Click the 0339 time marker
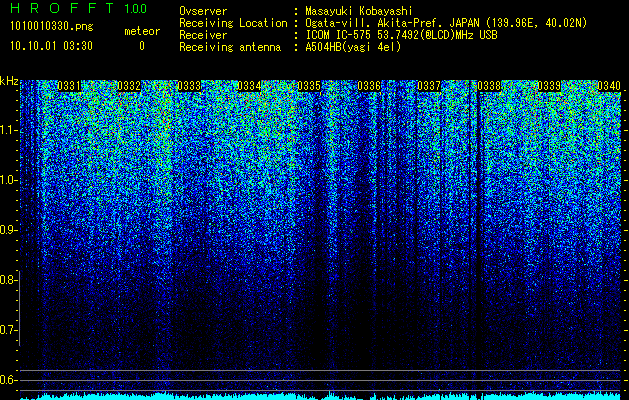 549,86
